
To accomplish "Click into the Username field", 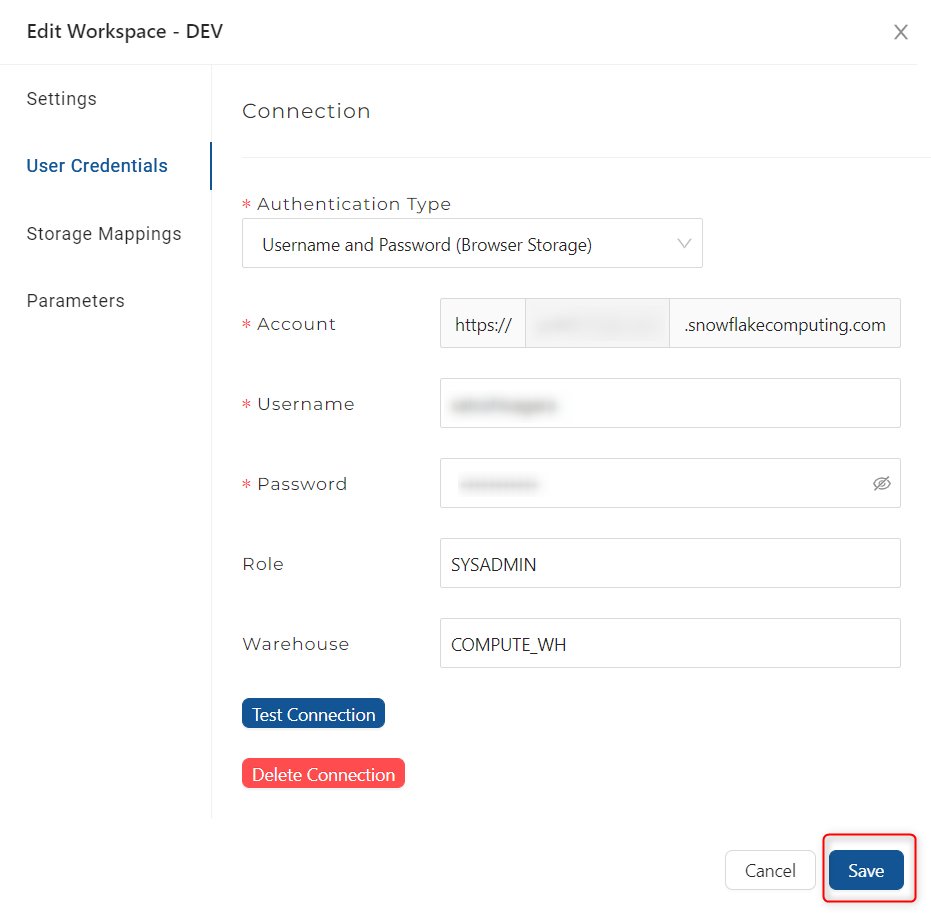I will pos(670,404).
